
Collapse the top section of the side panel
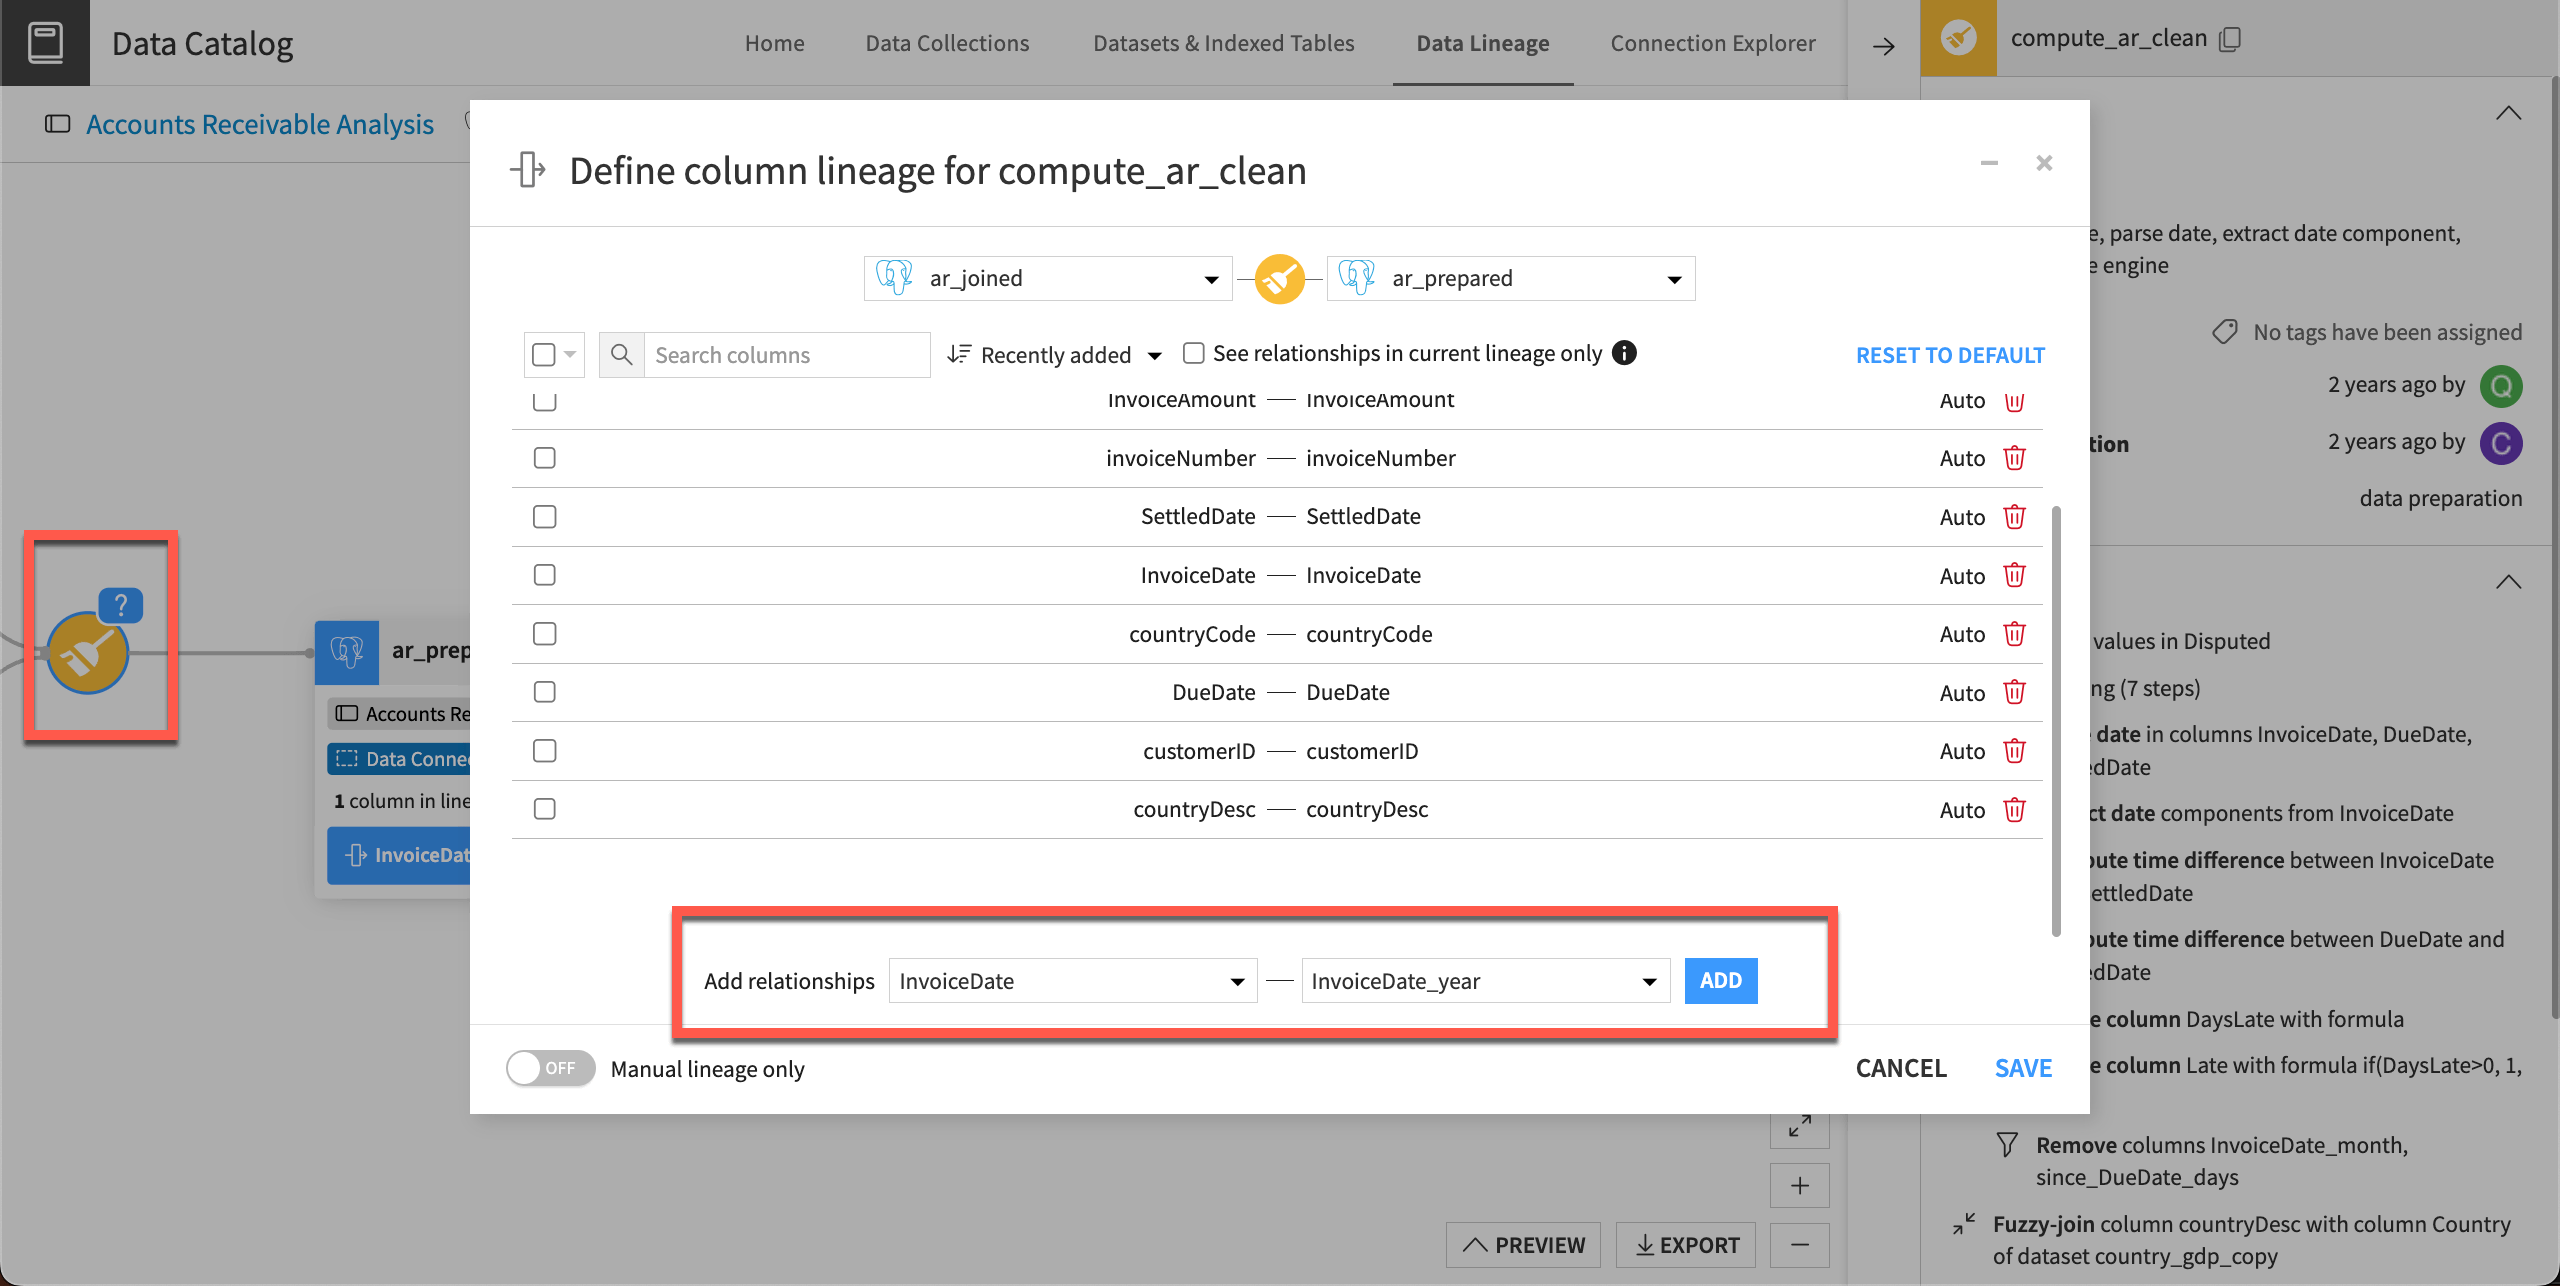coord(2508,114)
